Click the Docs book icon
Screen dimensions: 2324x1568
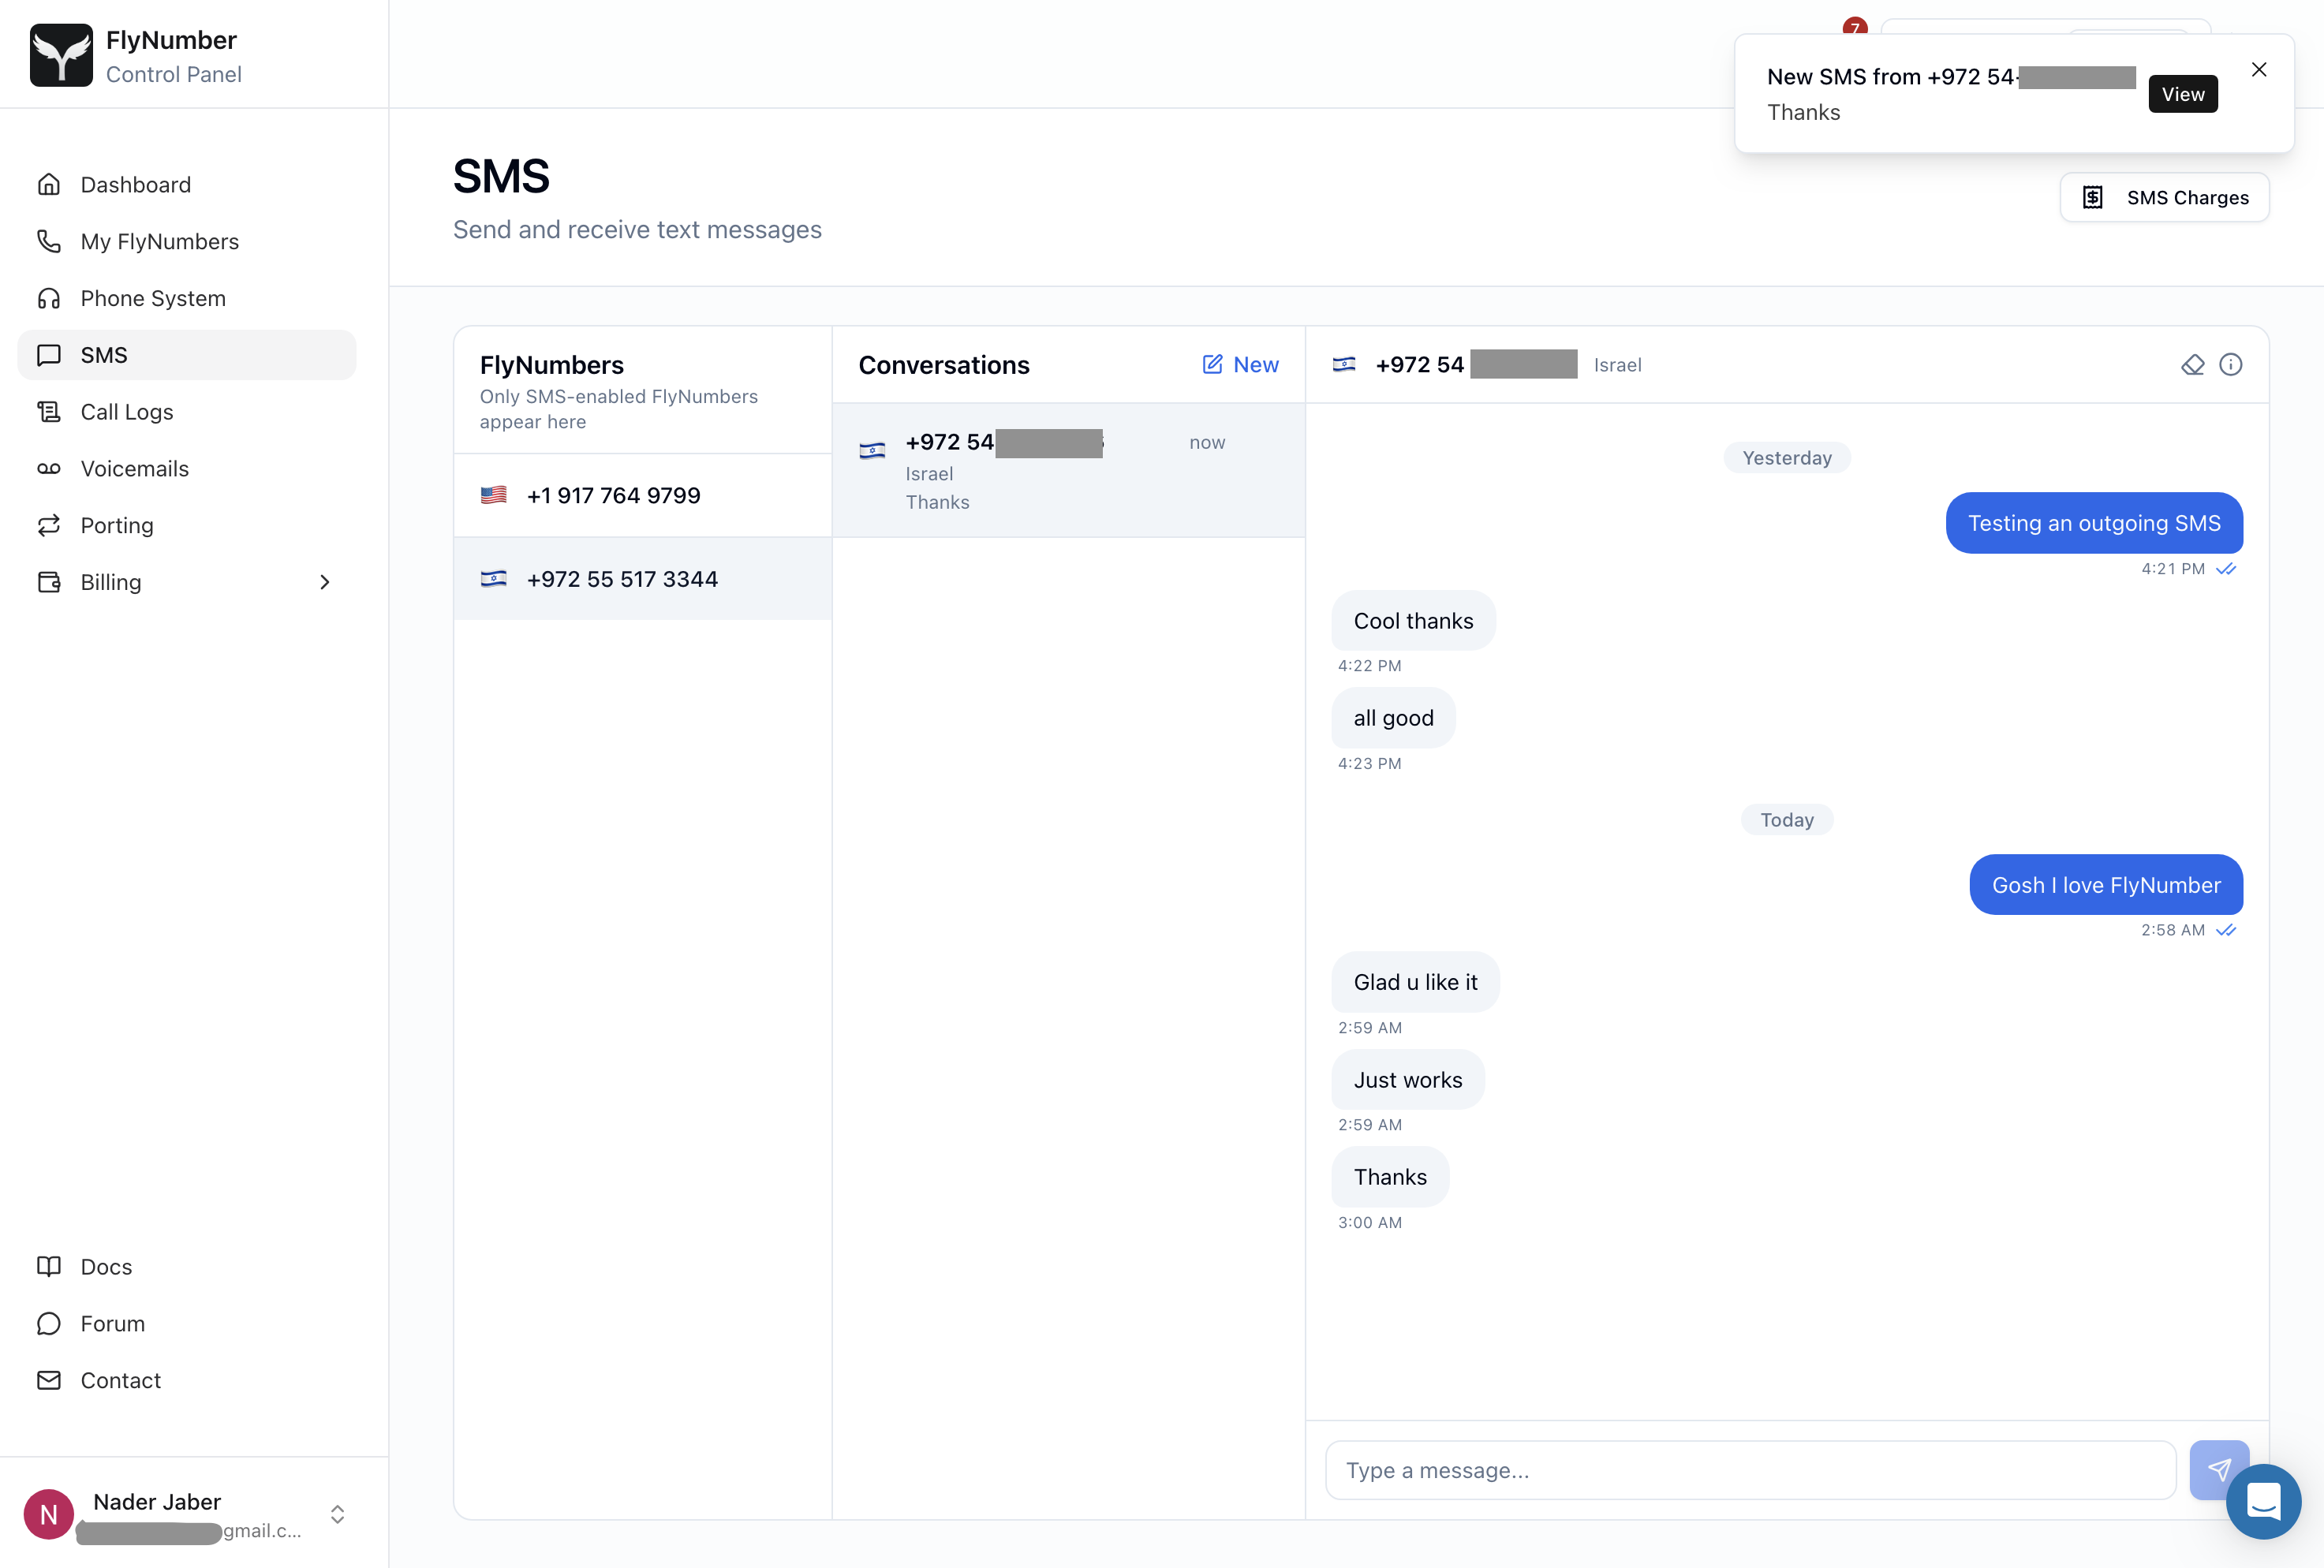[x=49, y=1267]
